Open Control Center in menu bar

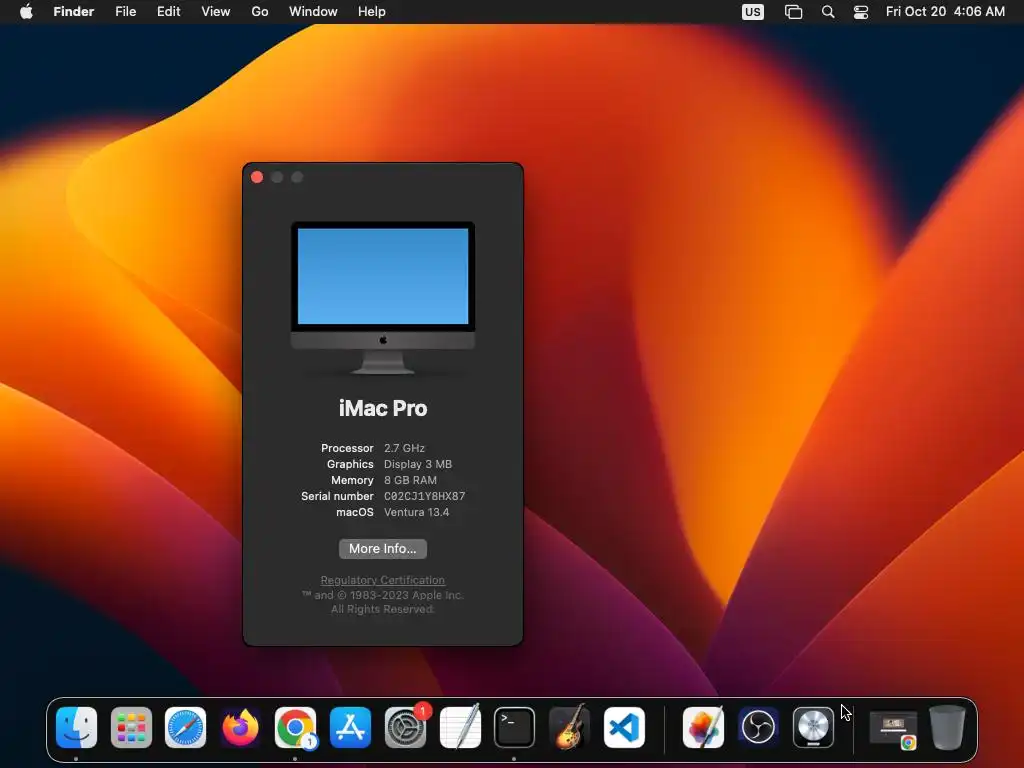coord(861,11)
